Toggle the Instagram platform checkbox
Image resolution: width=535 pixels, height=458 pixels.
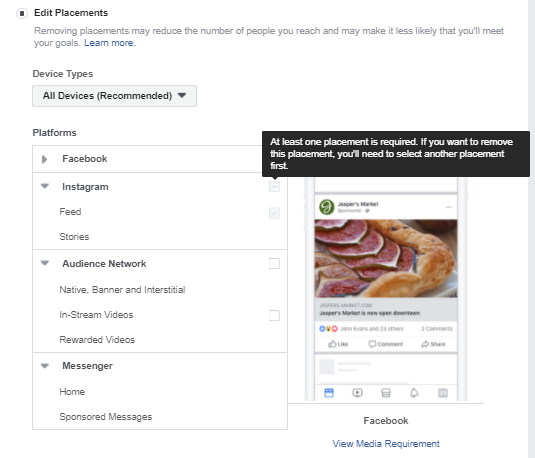coord(274,186)
